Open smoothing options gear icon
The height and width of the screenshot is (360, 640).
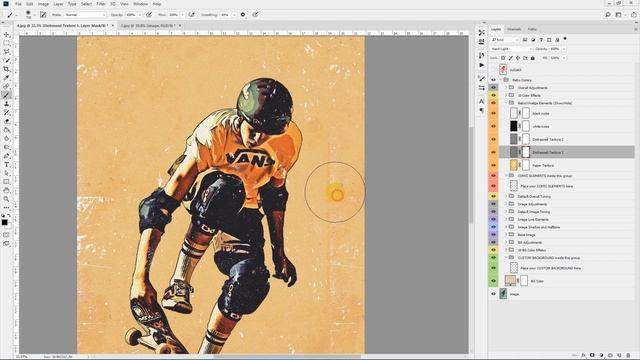tap(243, 15)
